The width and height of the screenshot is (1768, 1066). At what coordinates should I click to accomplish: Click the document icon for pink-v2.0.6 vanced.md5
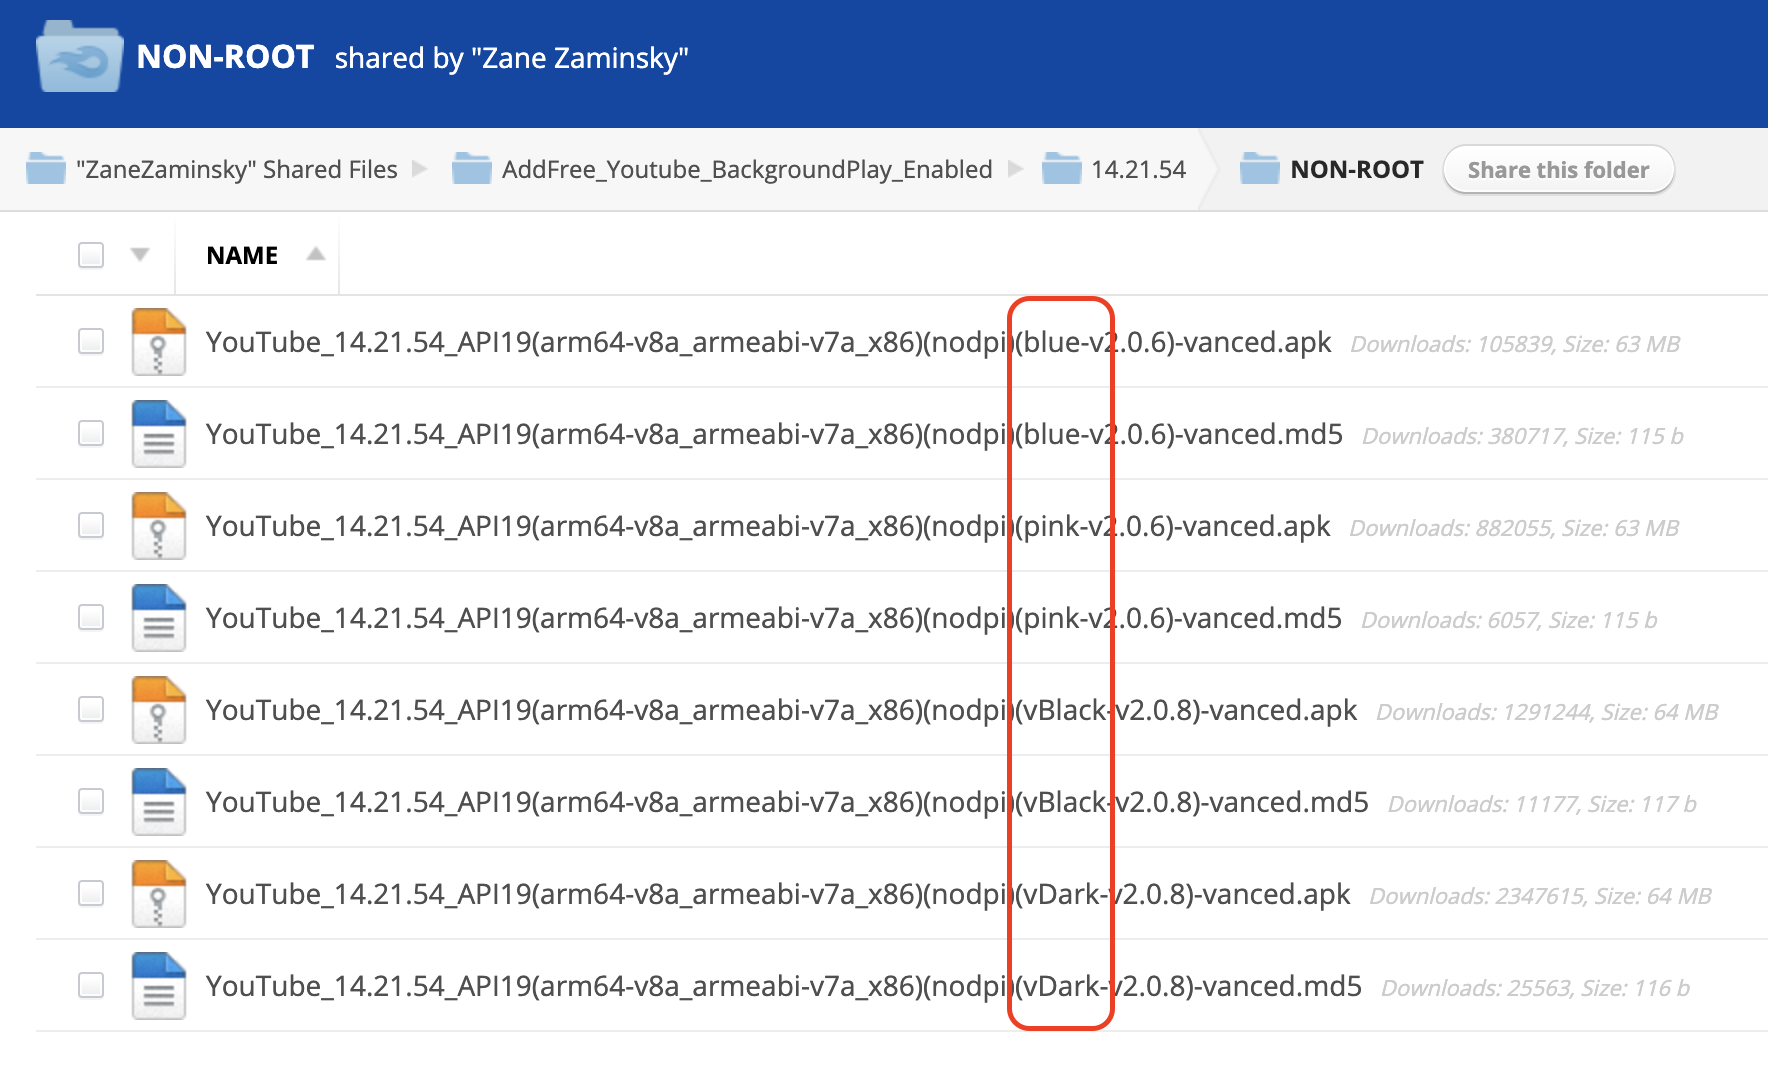click(x=158, y=618)
